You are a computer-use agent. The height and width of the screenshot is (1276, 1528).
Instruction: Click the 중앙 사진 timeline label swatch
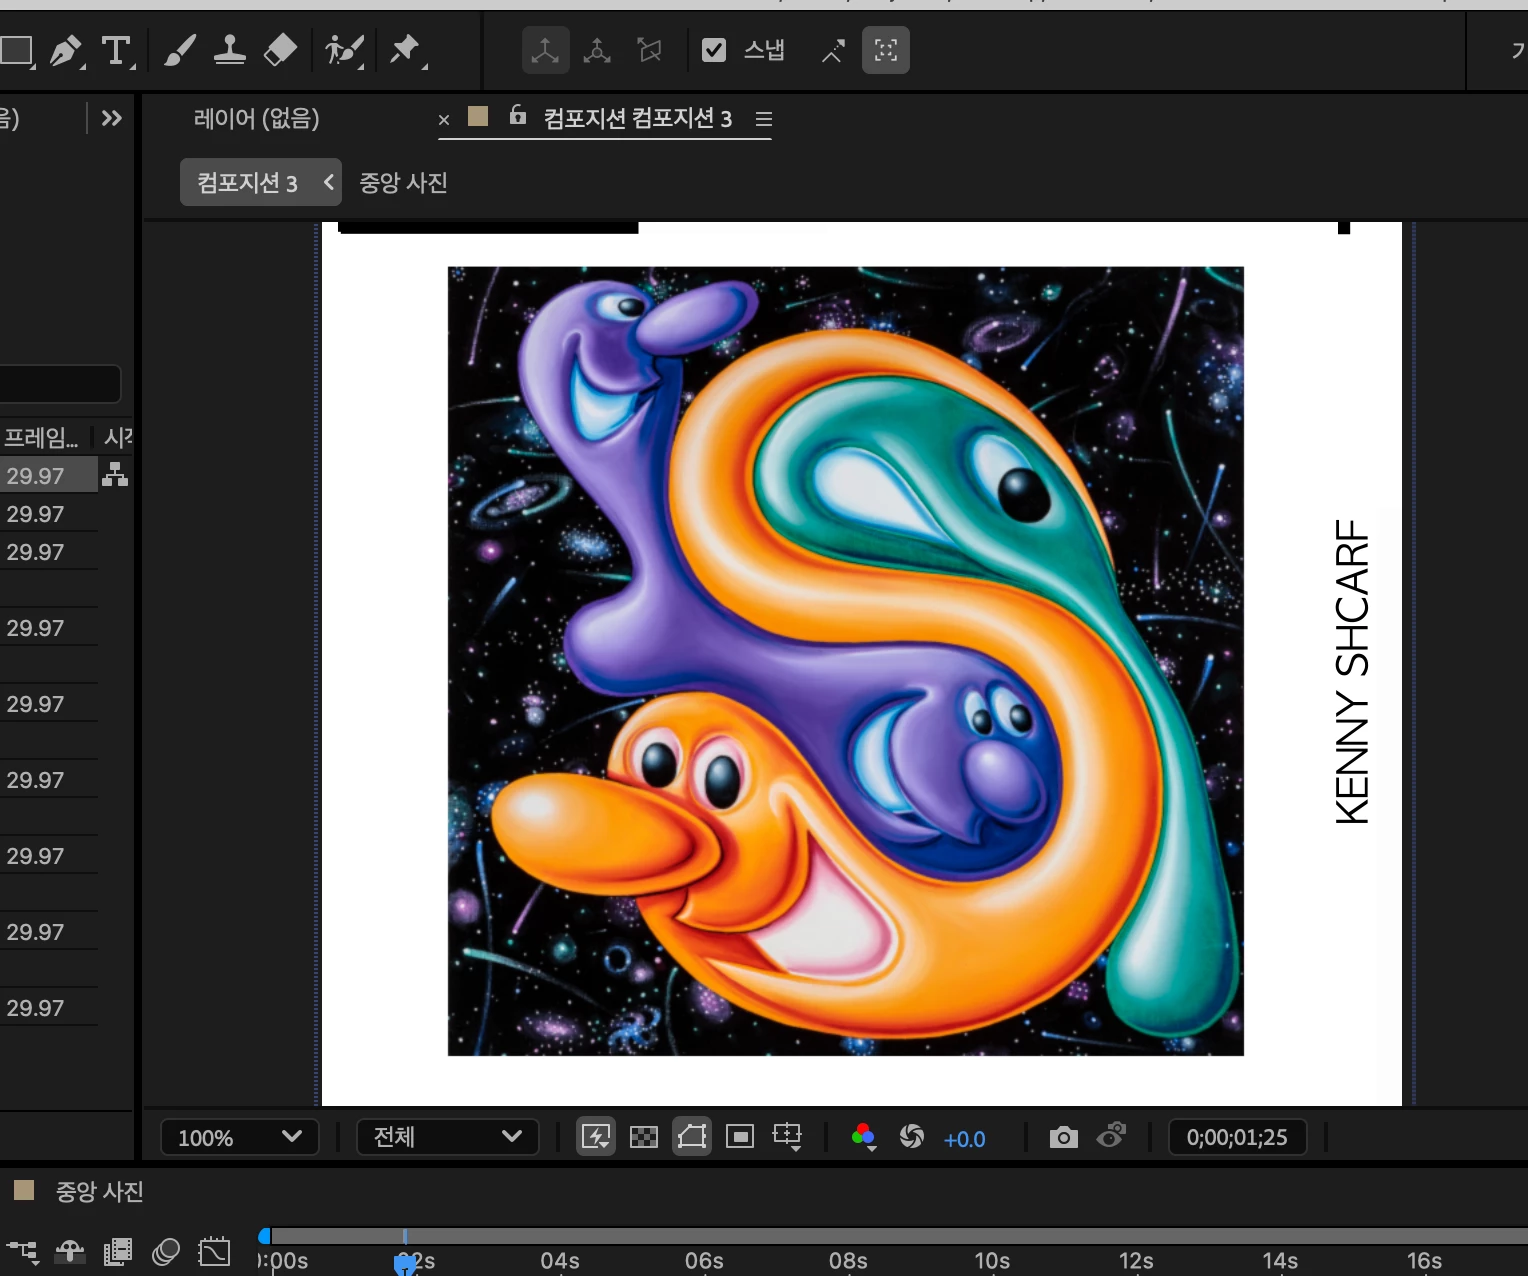[x=24, y=1190]
